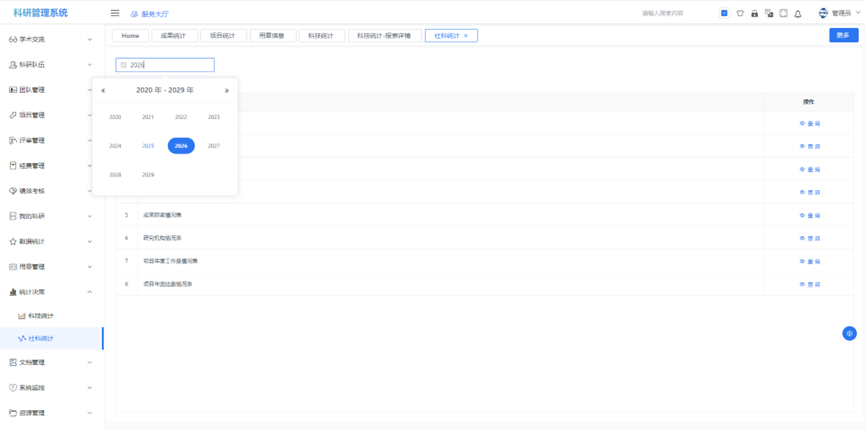This screenshot has width=865, height=430.
Task: Click the hamburger menu collapse icon
Action: tap(115, 13)
